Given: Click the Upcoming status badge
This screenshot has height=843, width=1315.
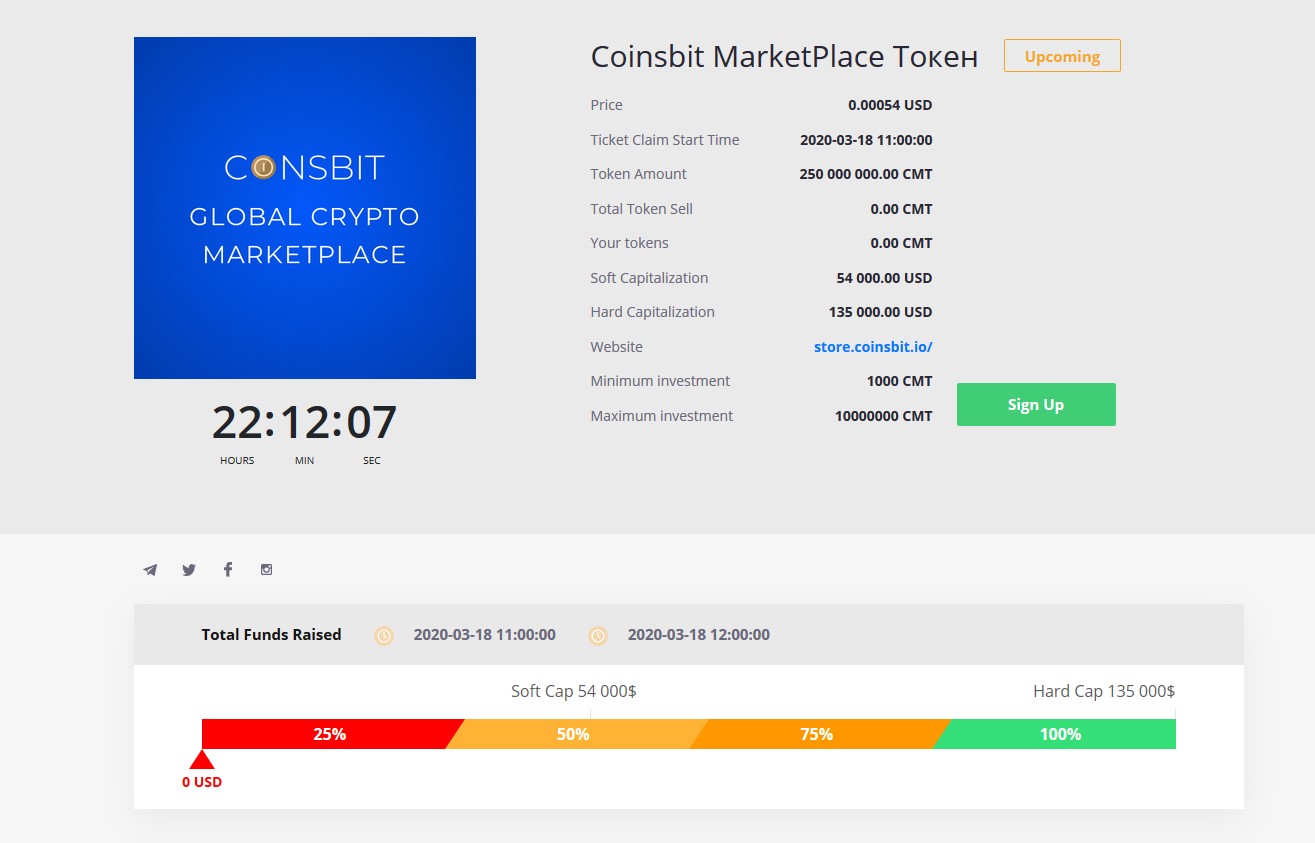Looking at the screenshot, I should pyautogui.click(x=1062, y=56).
